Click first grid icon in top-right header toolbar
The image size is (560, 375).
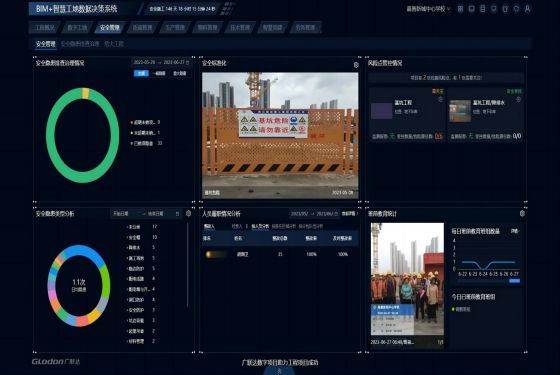pos(460,9)
